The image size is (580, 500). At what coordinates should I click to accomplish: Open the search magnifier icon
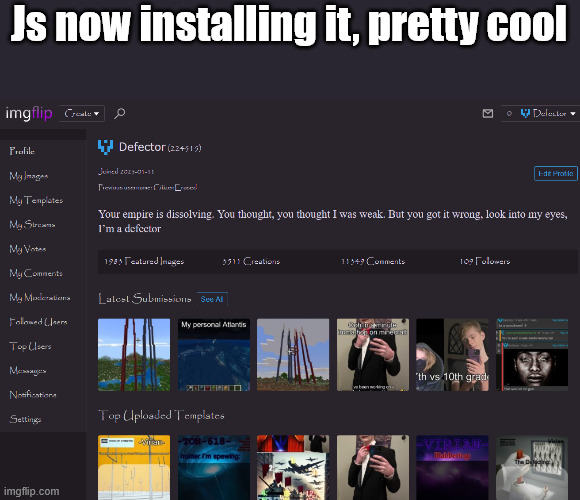(x=119, y=113)
